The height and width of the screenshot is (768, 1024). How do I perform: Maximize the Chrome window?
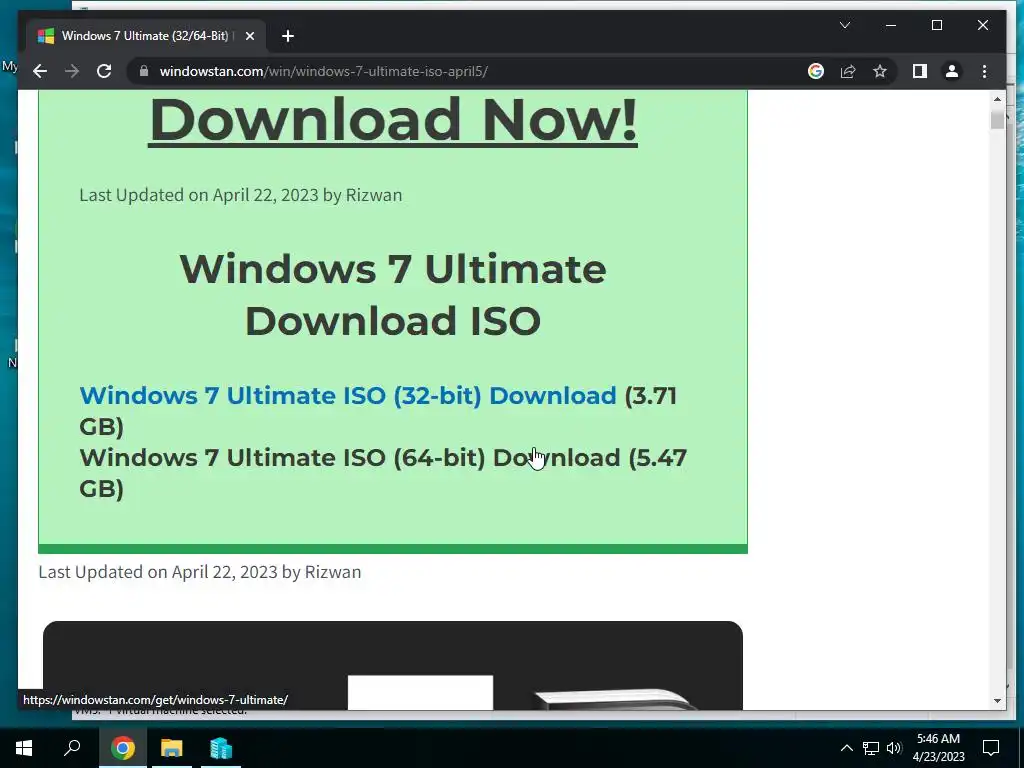936,25
